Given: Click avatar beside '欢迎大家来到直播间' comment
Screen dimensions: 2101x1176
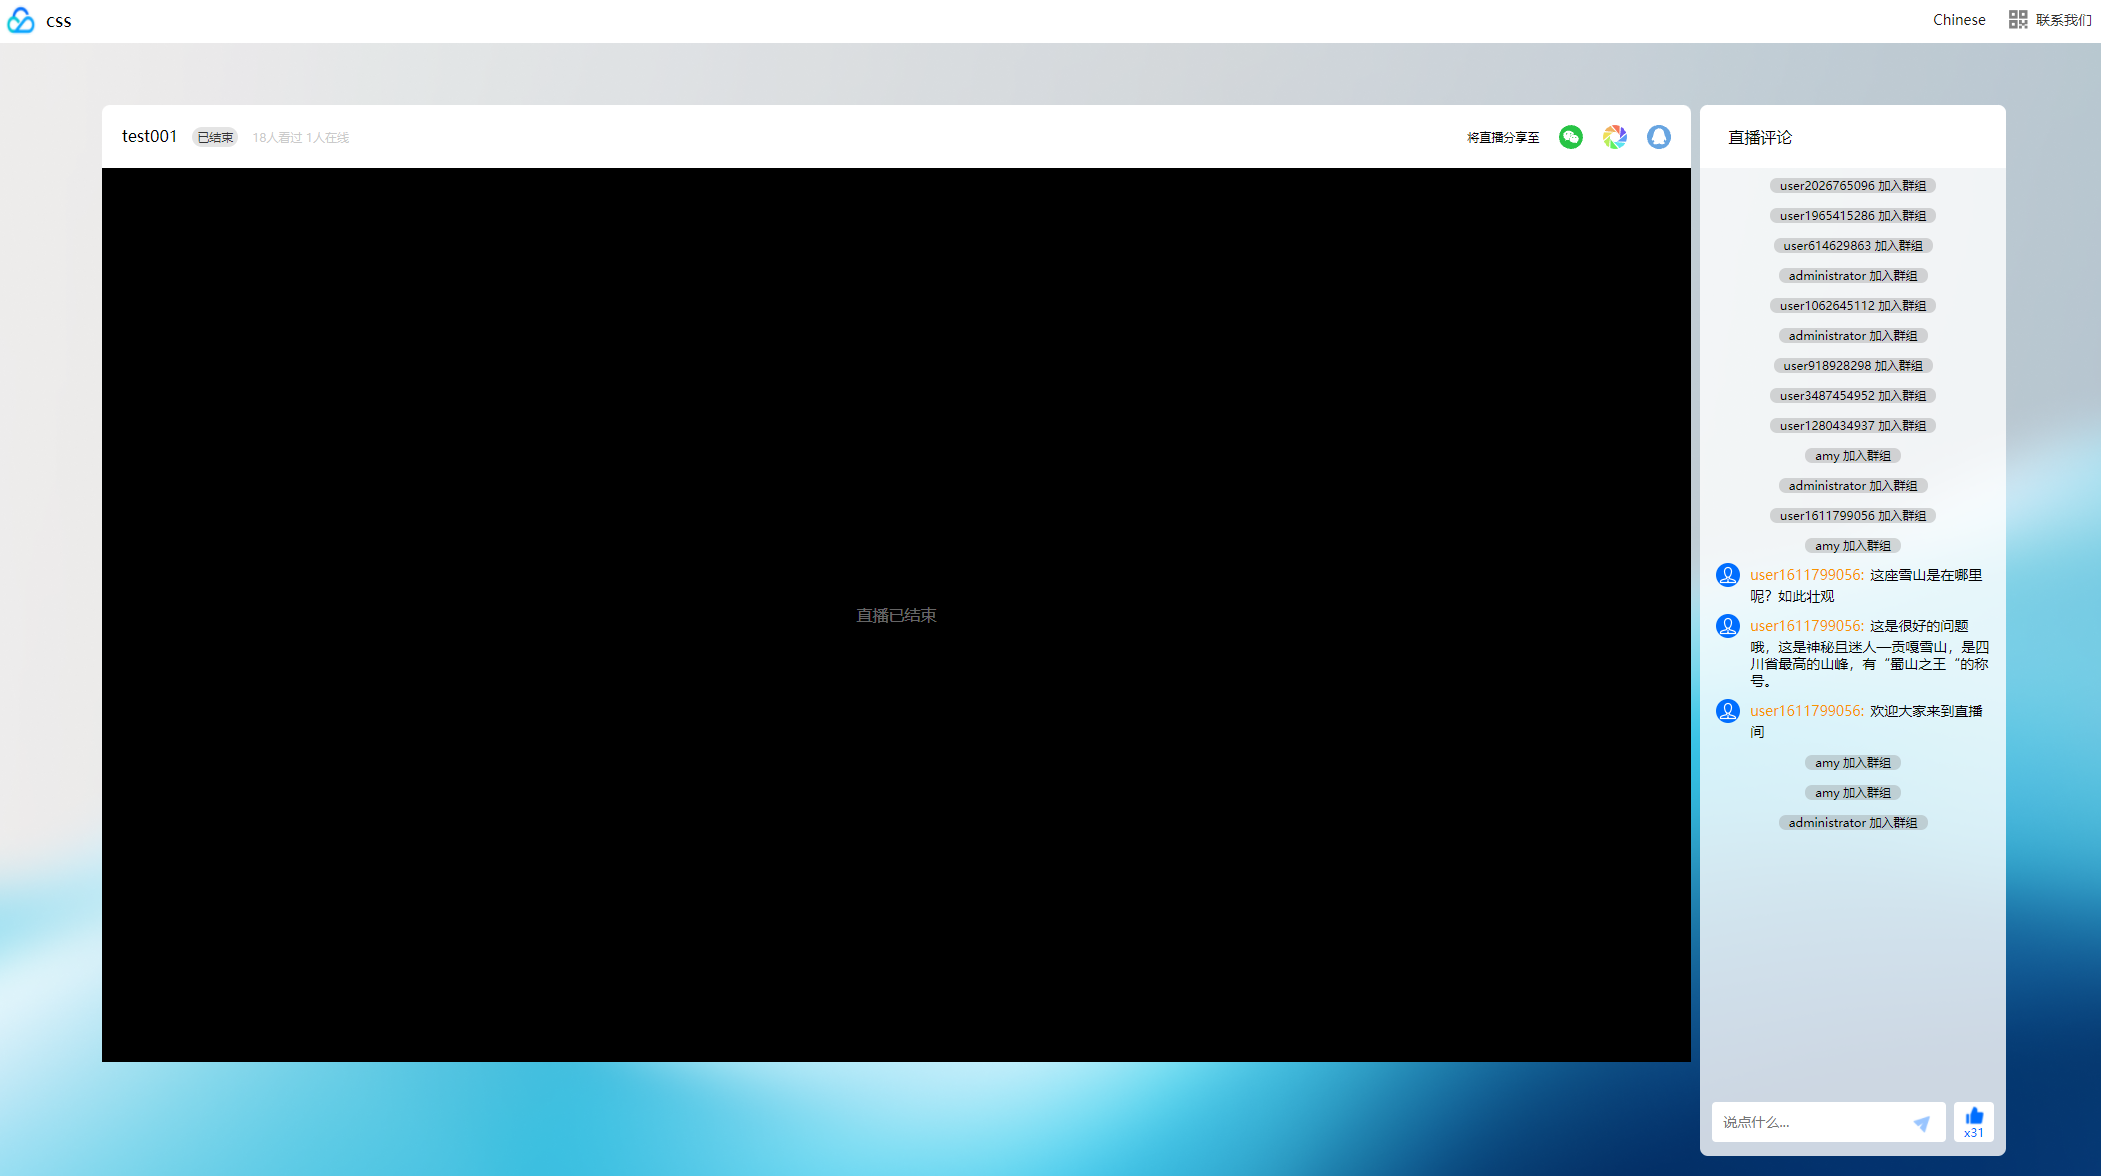Looking at the screenshot, I should click(1727, 711).
